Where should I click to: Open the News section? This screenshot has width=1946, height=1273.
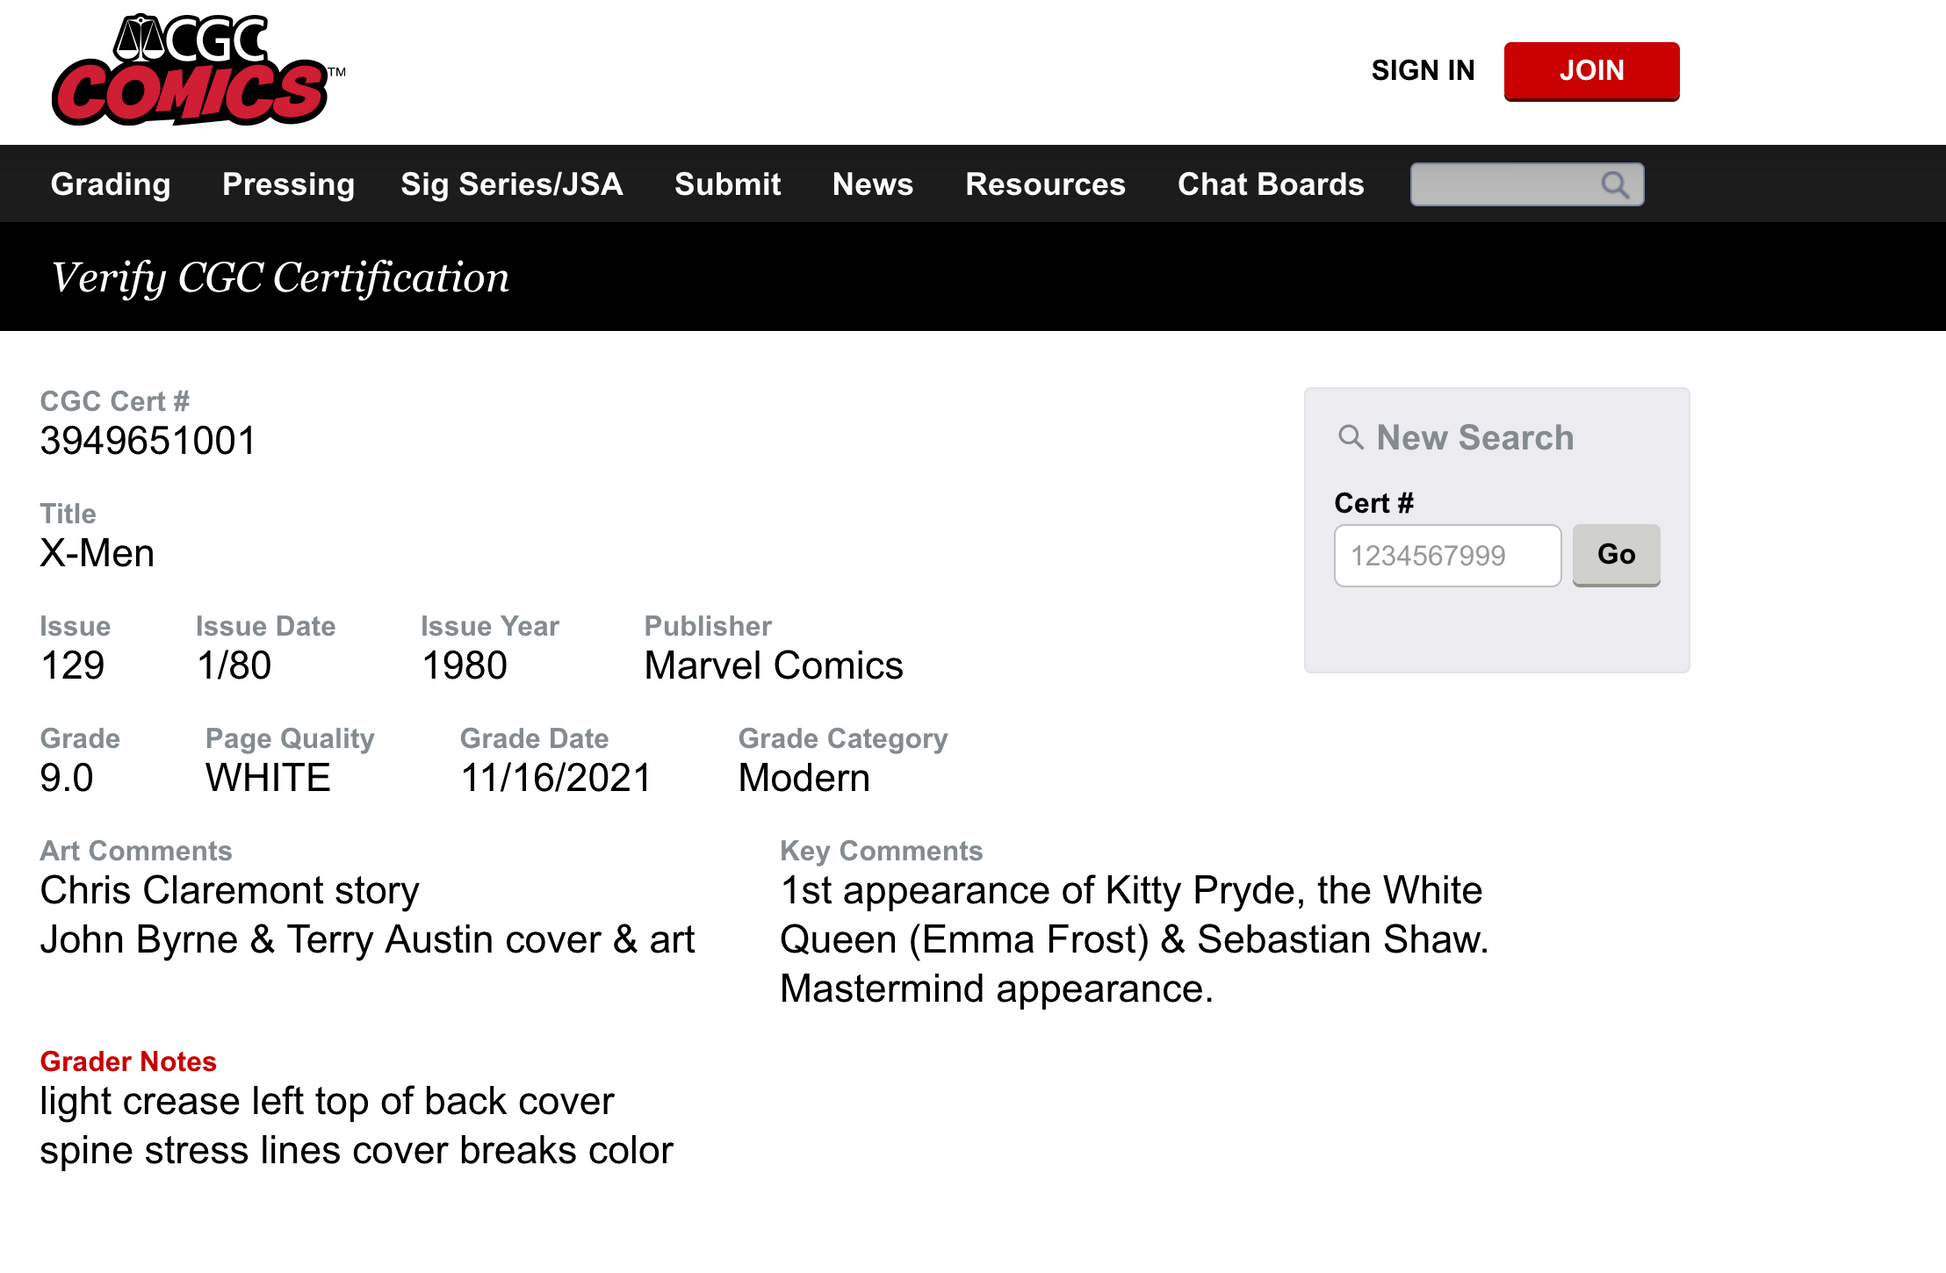[872, 184]
